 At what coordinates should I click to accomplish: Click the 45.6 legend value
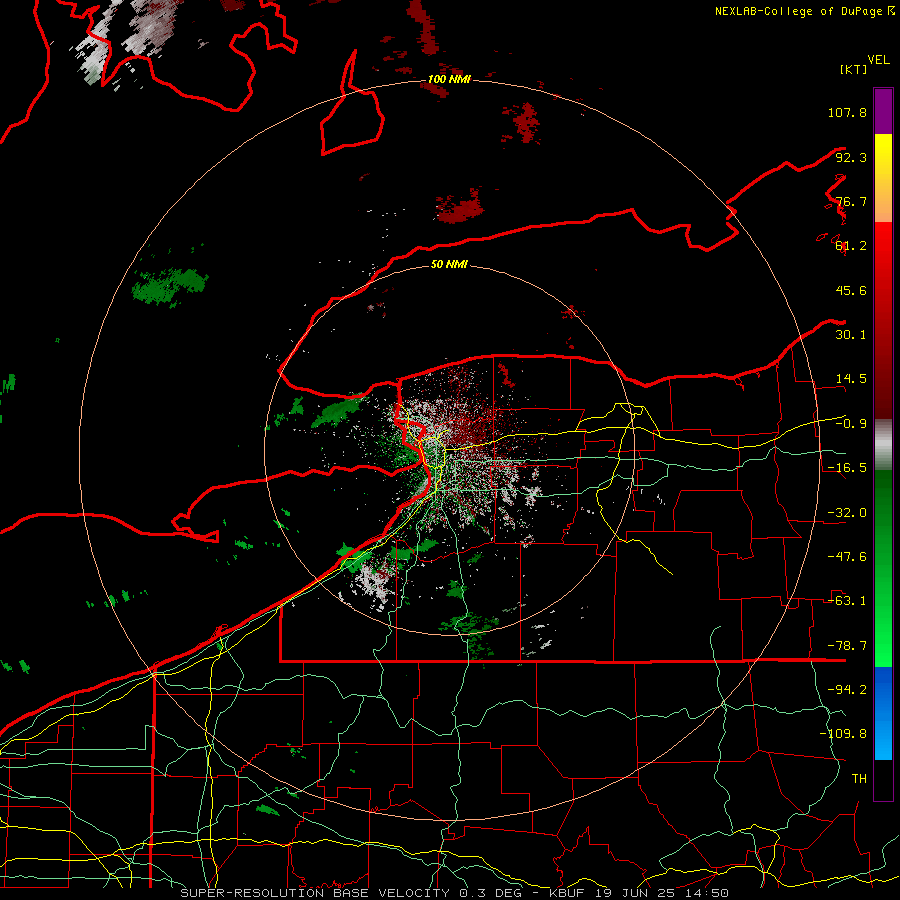tap(851, 290)
